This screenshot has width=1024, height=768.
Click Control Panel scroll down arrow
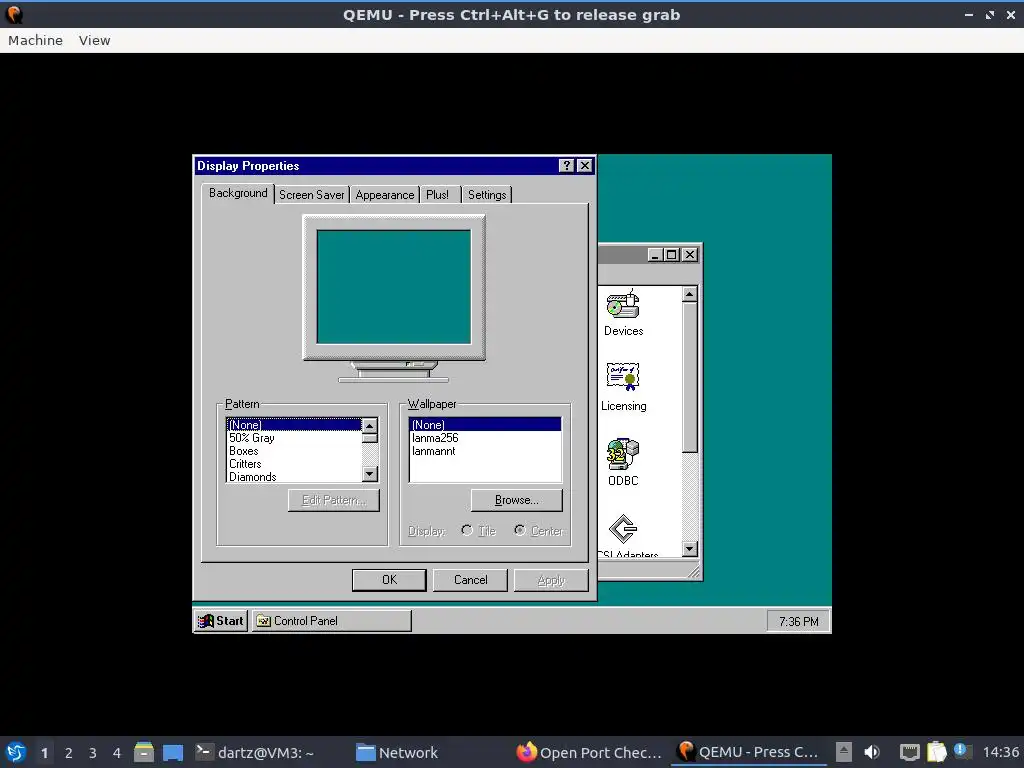pos(690,549)
